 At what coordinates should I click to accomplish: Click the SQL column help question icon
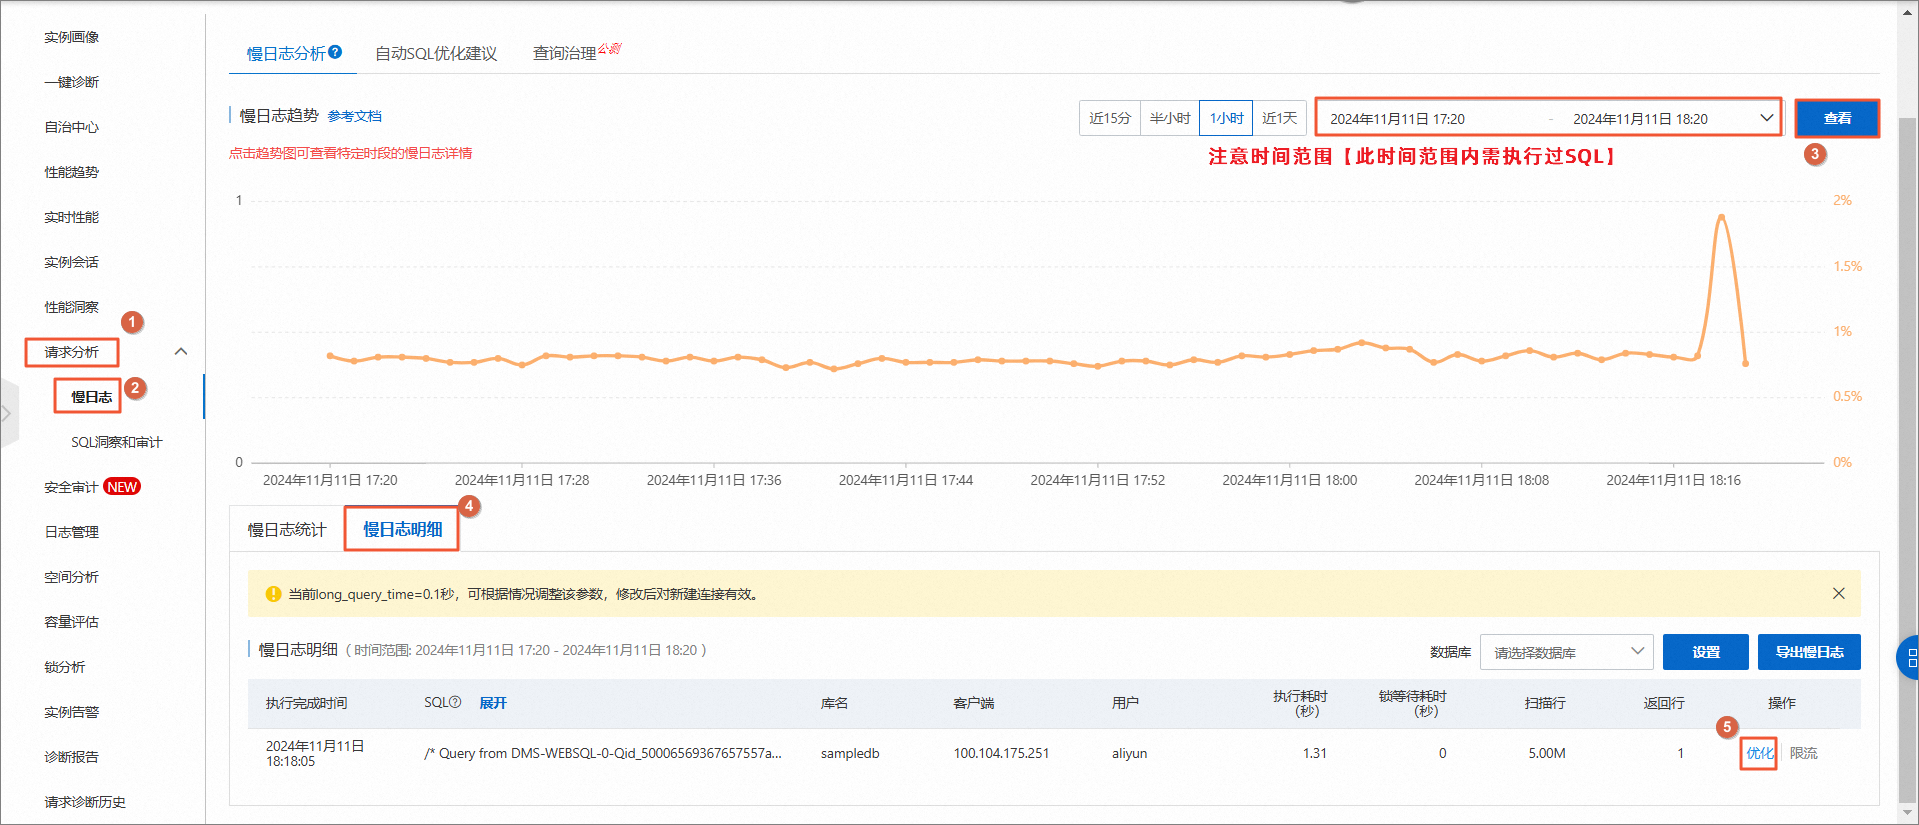pos(455,702)
